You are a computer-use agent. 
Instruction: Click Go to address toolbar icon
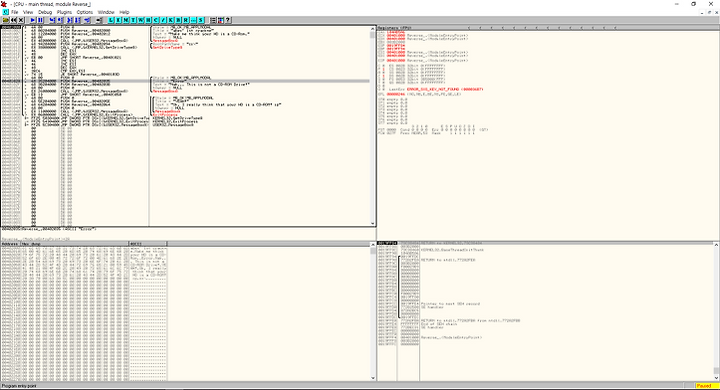[x=98, y=20]
